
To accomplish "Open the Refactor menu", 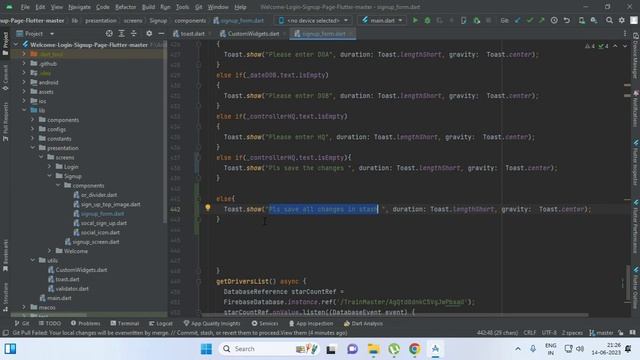I will (125, 7).
